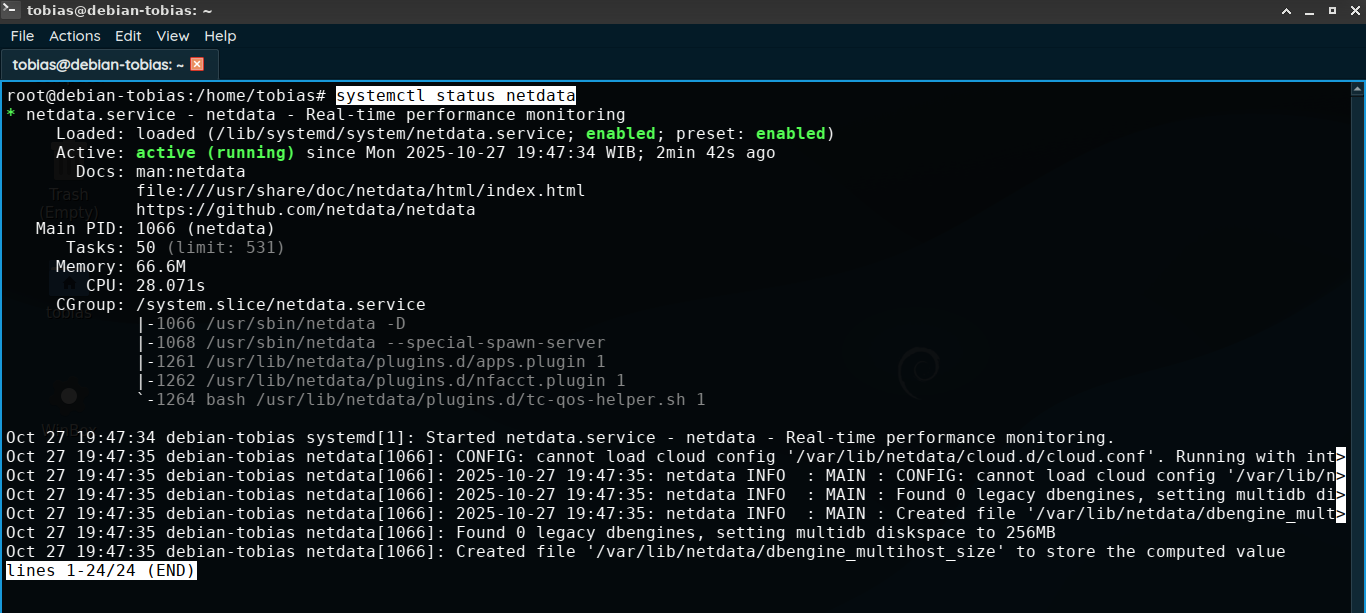Roll up window using the caret icon
1366x613 pixels.
click(1287, 11)
